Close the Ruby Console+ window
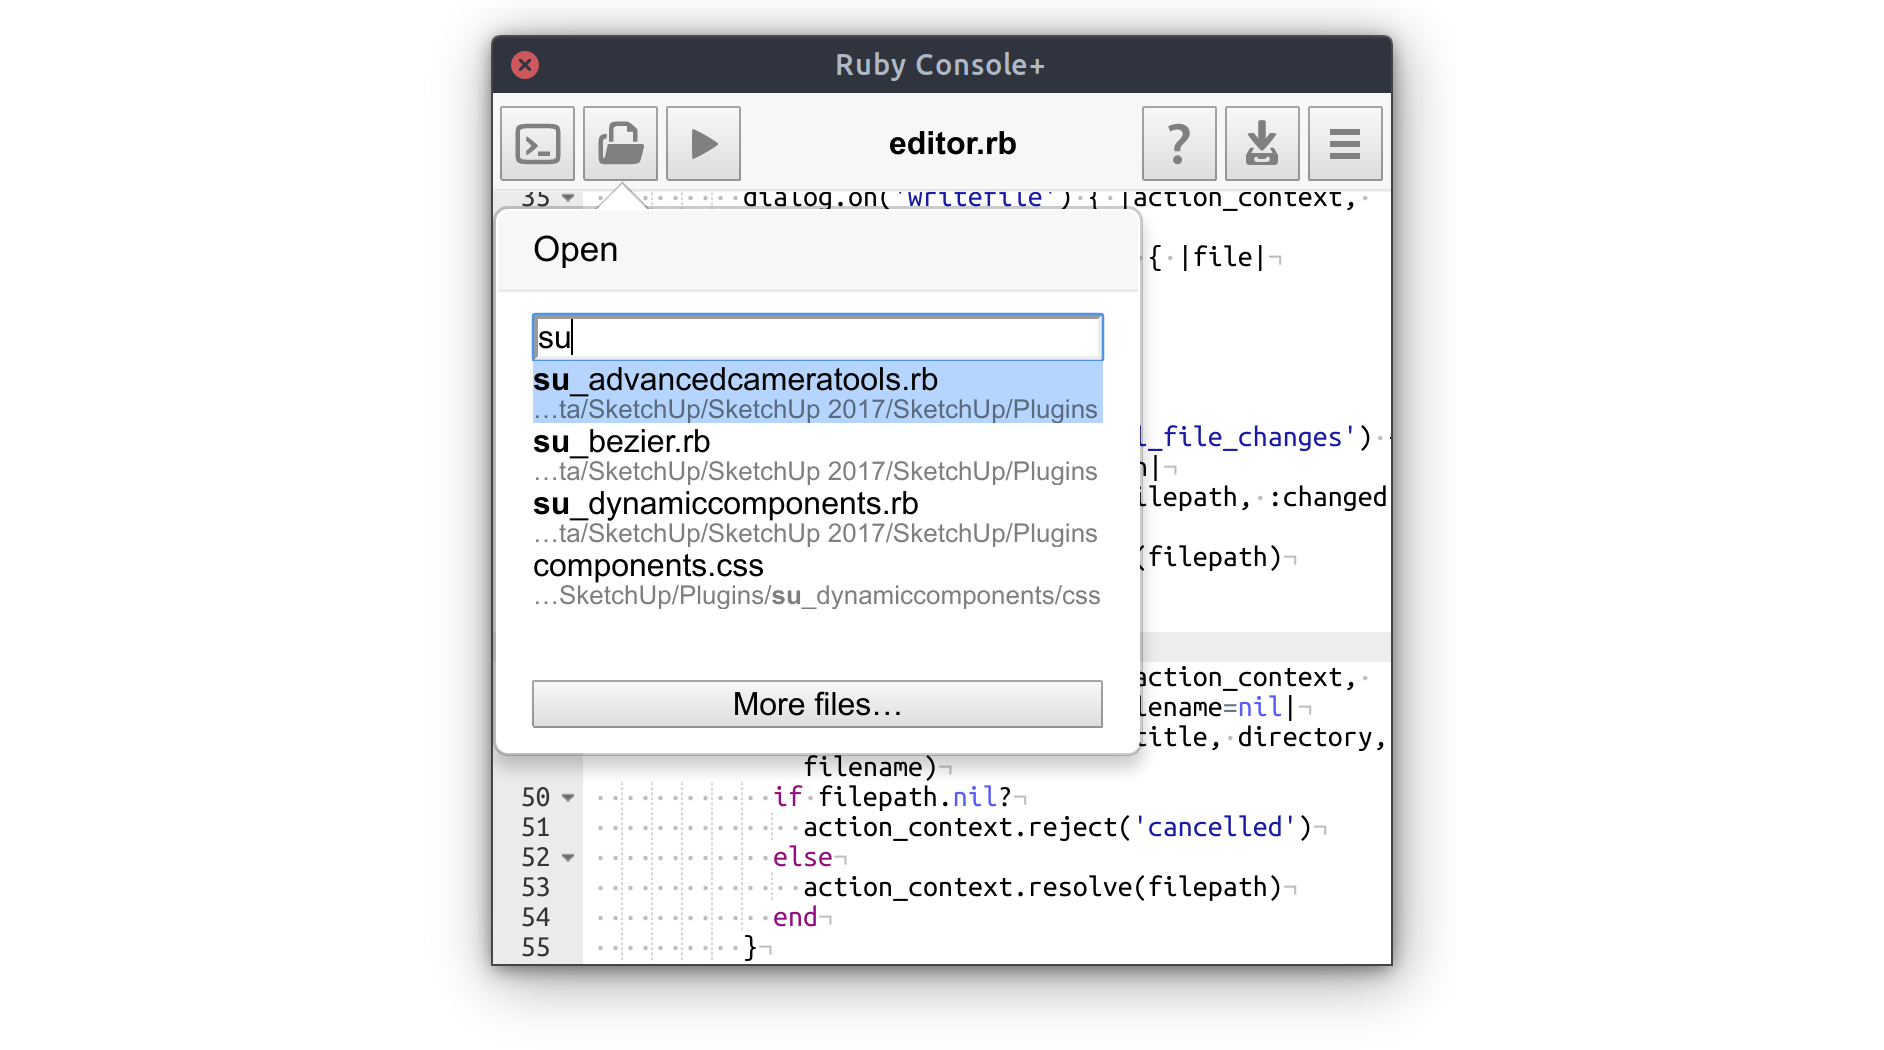This screenshot has width=1884, height=1050. pos(525,65)
